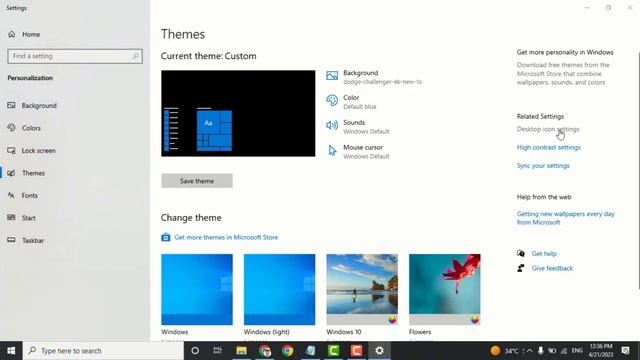Click color wheel badge on Flowers theme
This screenshot has height=360, width=640.
pyautogui.click(x=475, y=320)
